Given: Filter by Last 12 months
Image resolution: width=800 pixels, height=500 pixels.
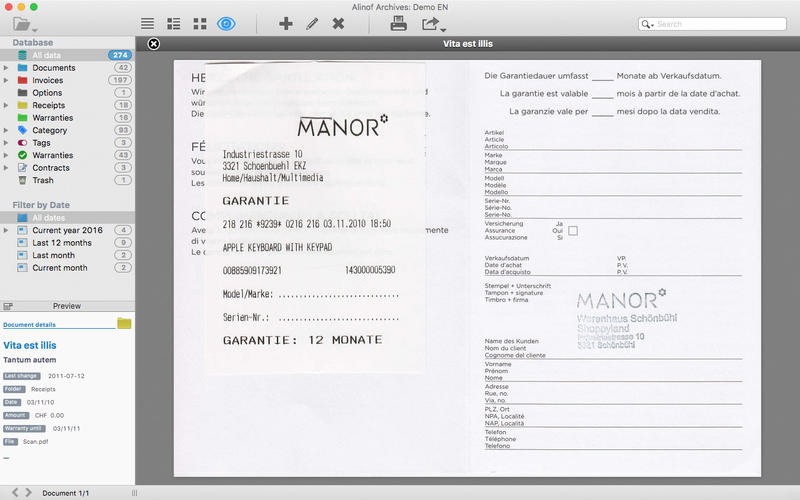Looking at the screenshot, I should tap(62, 243).
